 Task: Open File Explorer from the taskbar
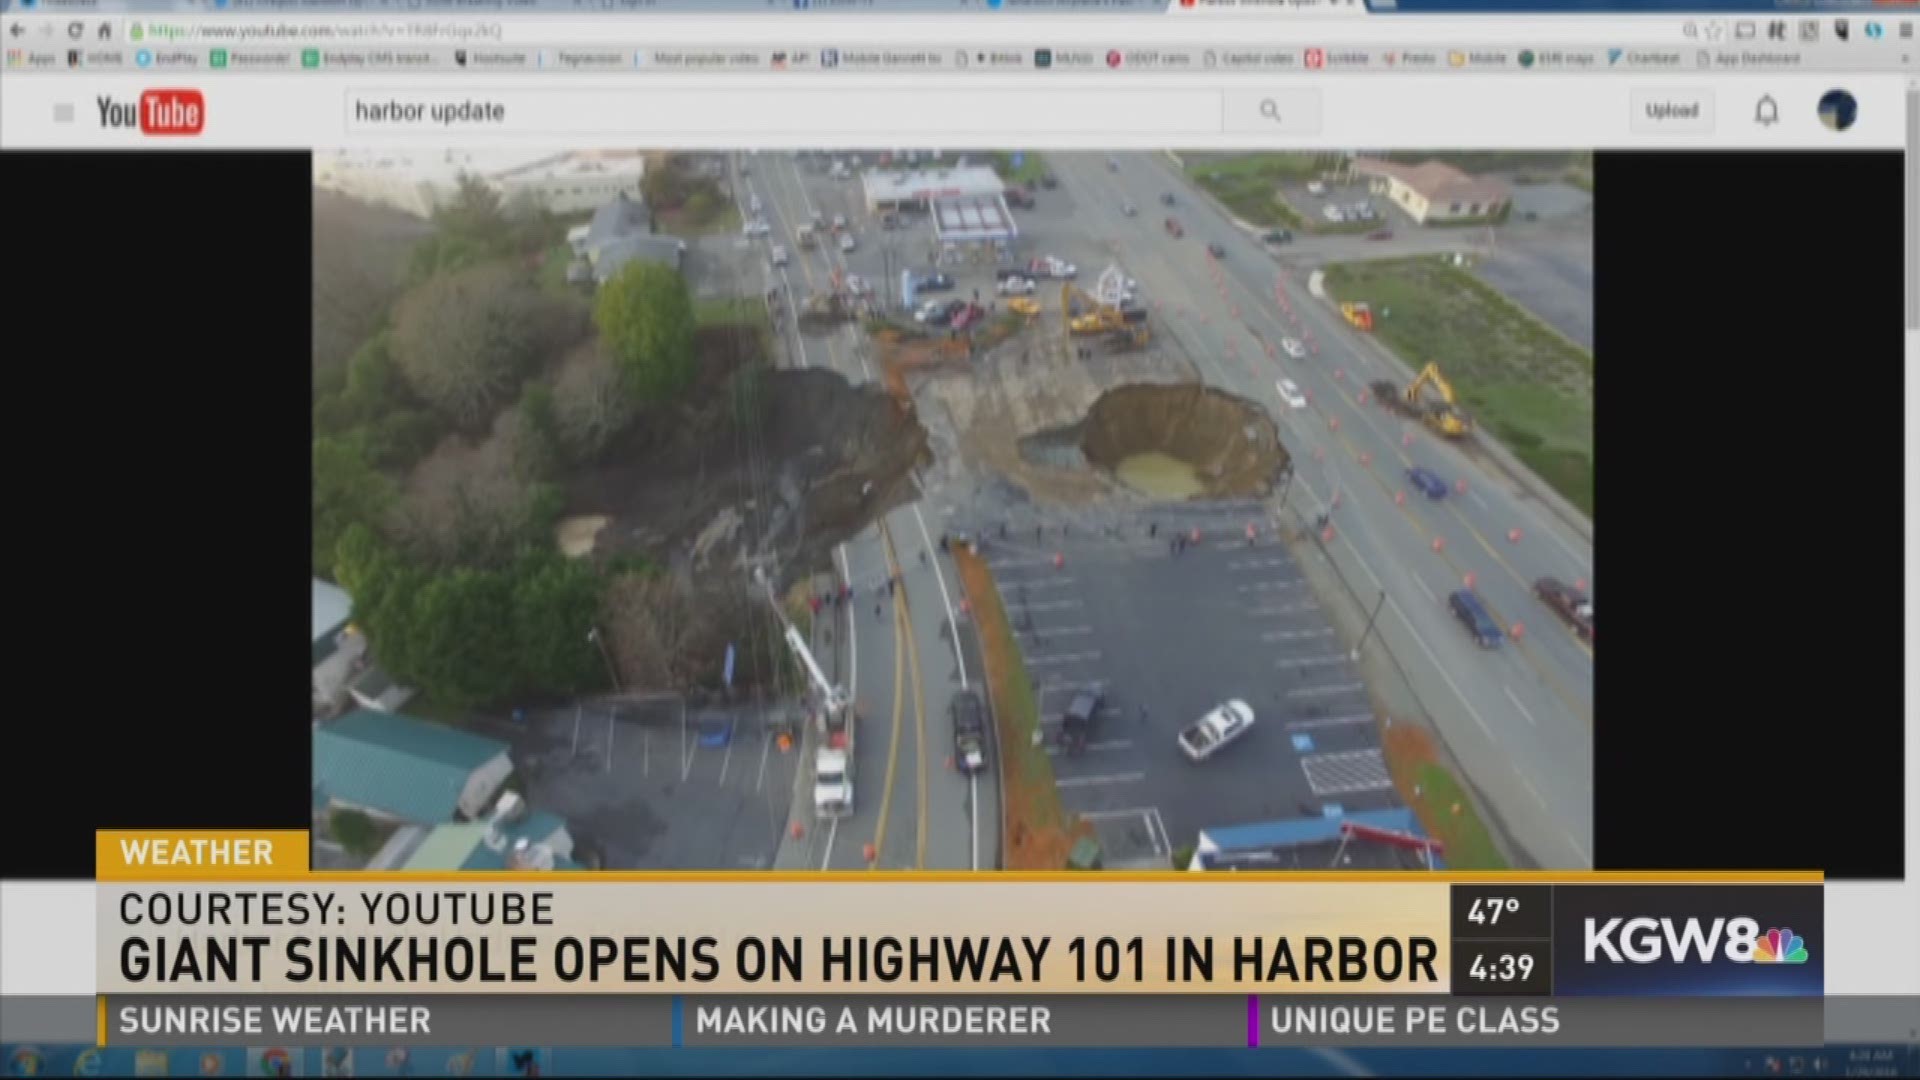pyautogui.click(x=150, y=1061)
